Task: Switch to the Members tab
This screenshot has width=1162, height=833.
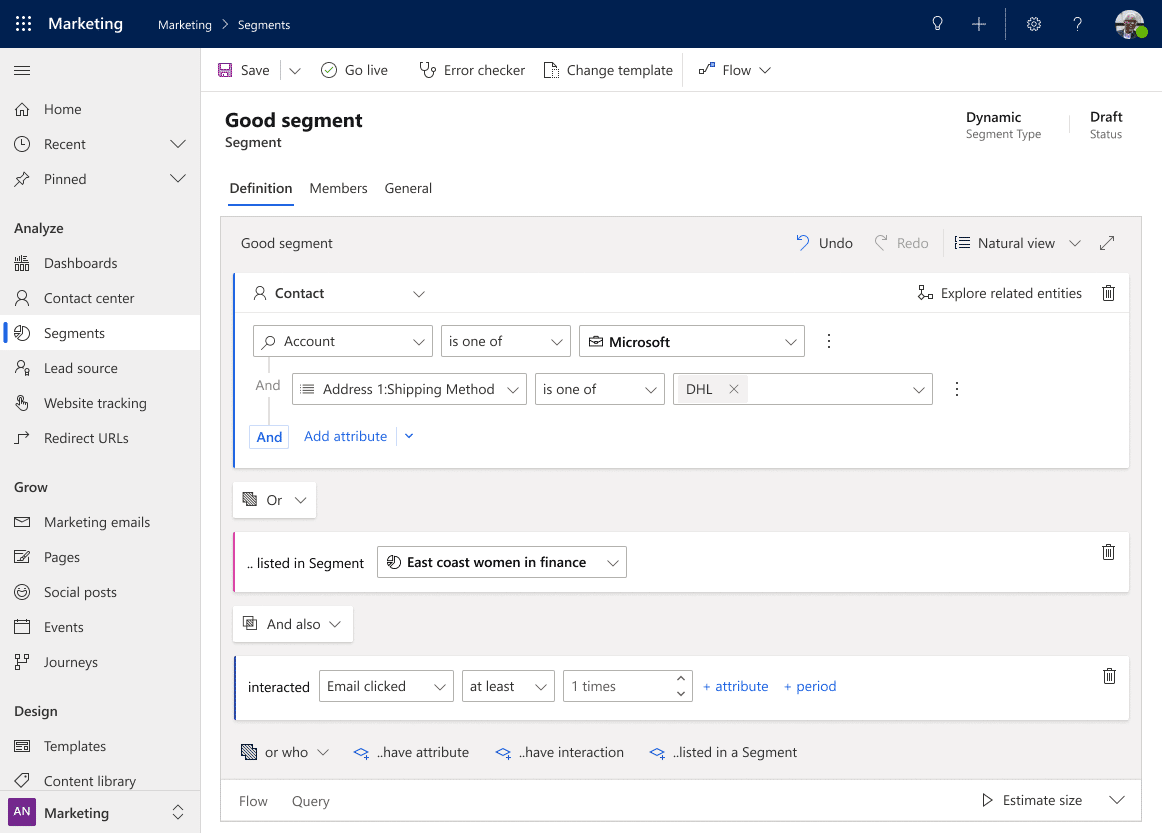Action: 338,188
